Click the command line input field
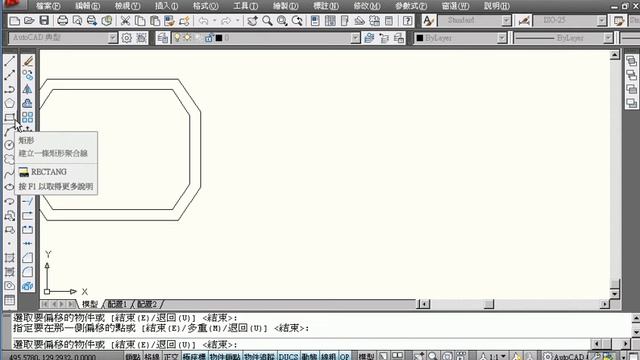640x360 pixels. tap(300, 344)
